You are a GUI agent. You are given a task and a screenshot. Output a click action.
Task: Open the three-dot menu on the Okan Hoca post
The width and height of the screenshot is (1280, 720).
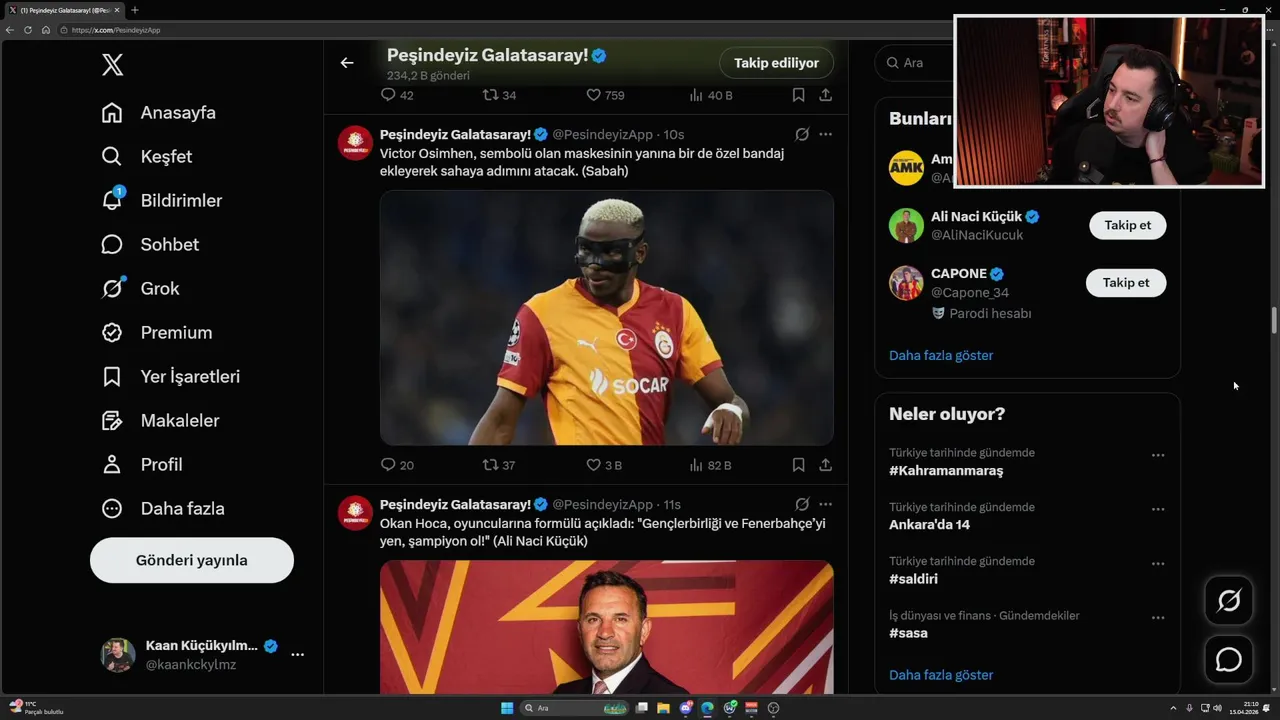[x=825, y=504]
